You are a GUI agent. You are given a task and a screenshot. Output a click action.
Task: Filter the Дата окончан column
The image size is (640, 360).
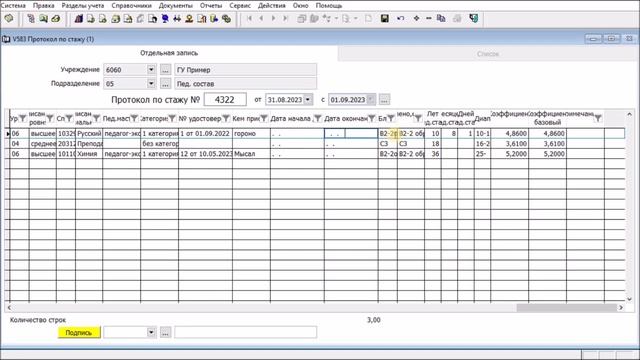[x=371, y=118]
